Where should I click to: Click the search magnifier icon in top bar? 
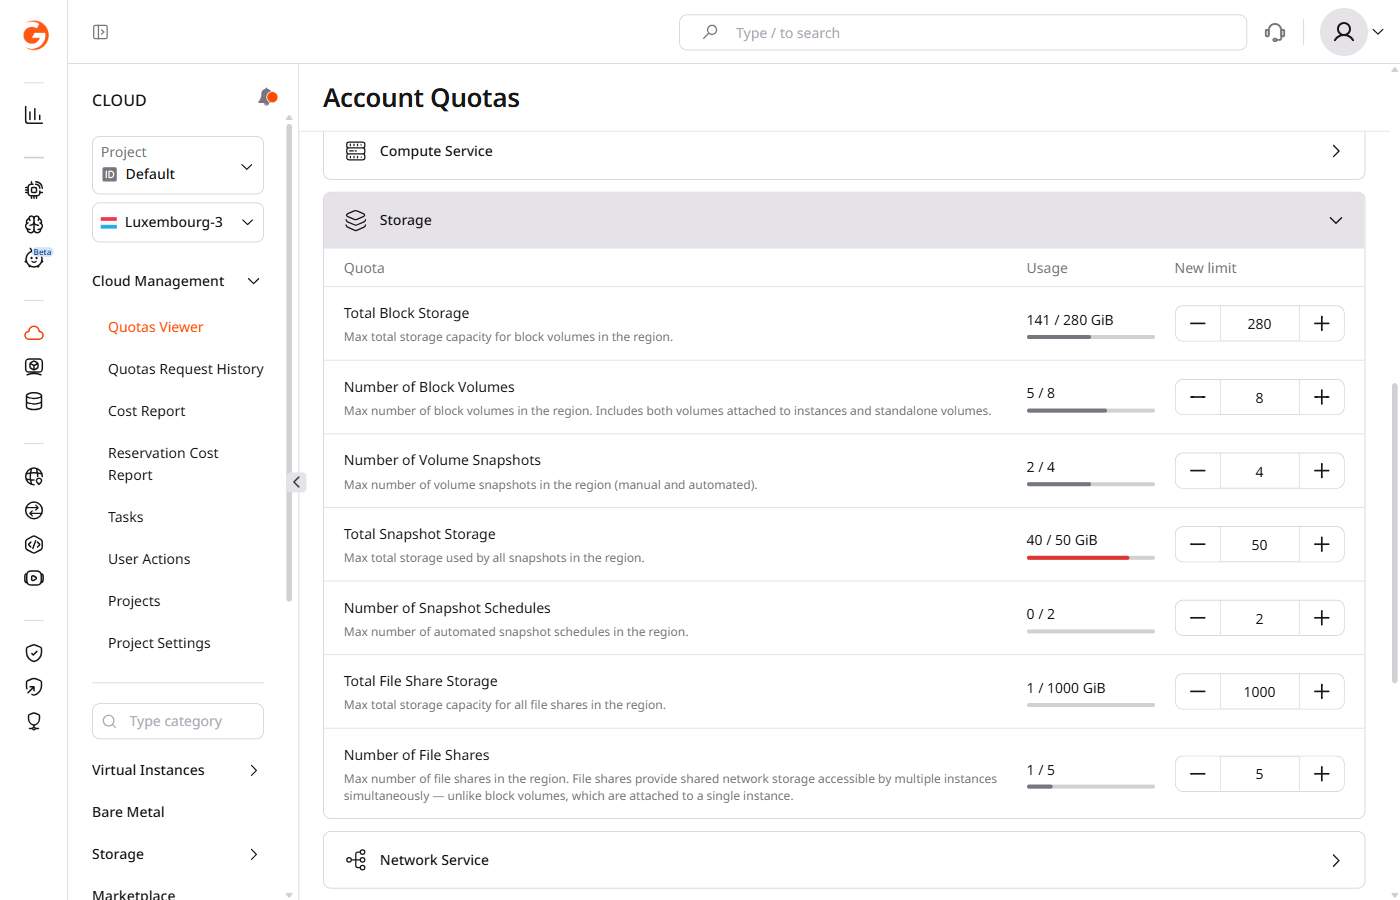coord(710,32)
